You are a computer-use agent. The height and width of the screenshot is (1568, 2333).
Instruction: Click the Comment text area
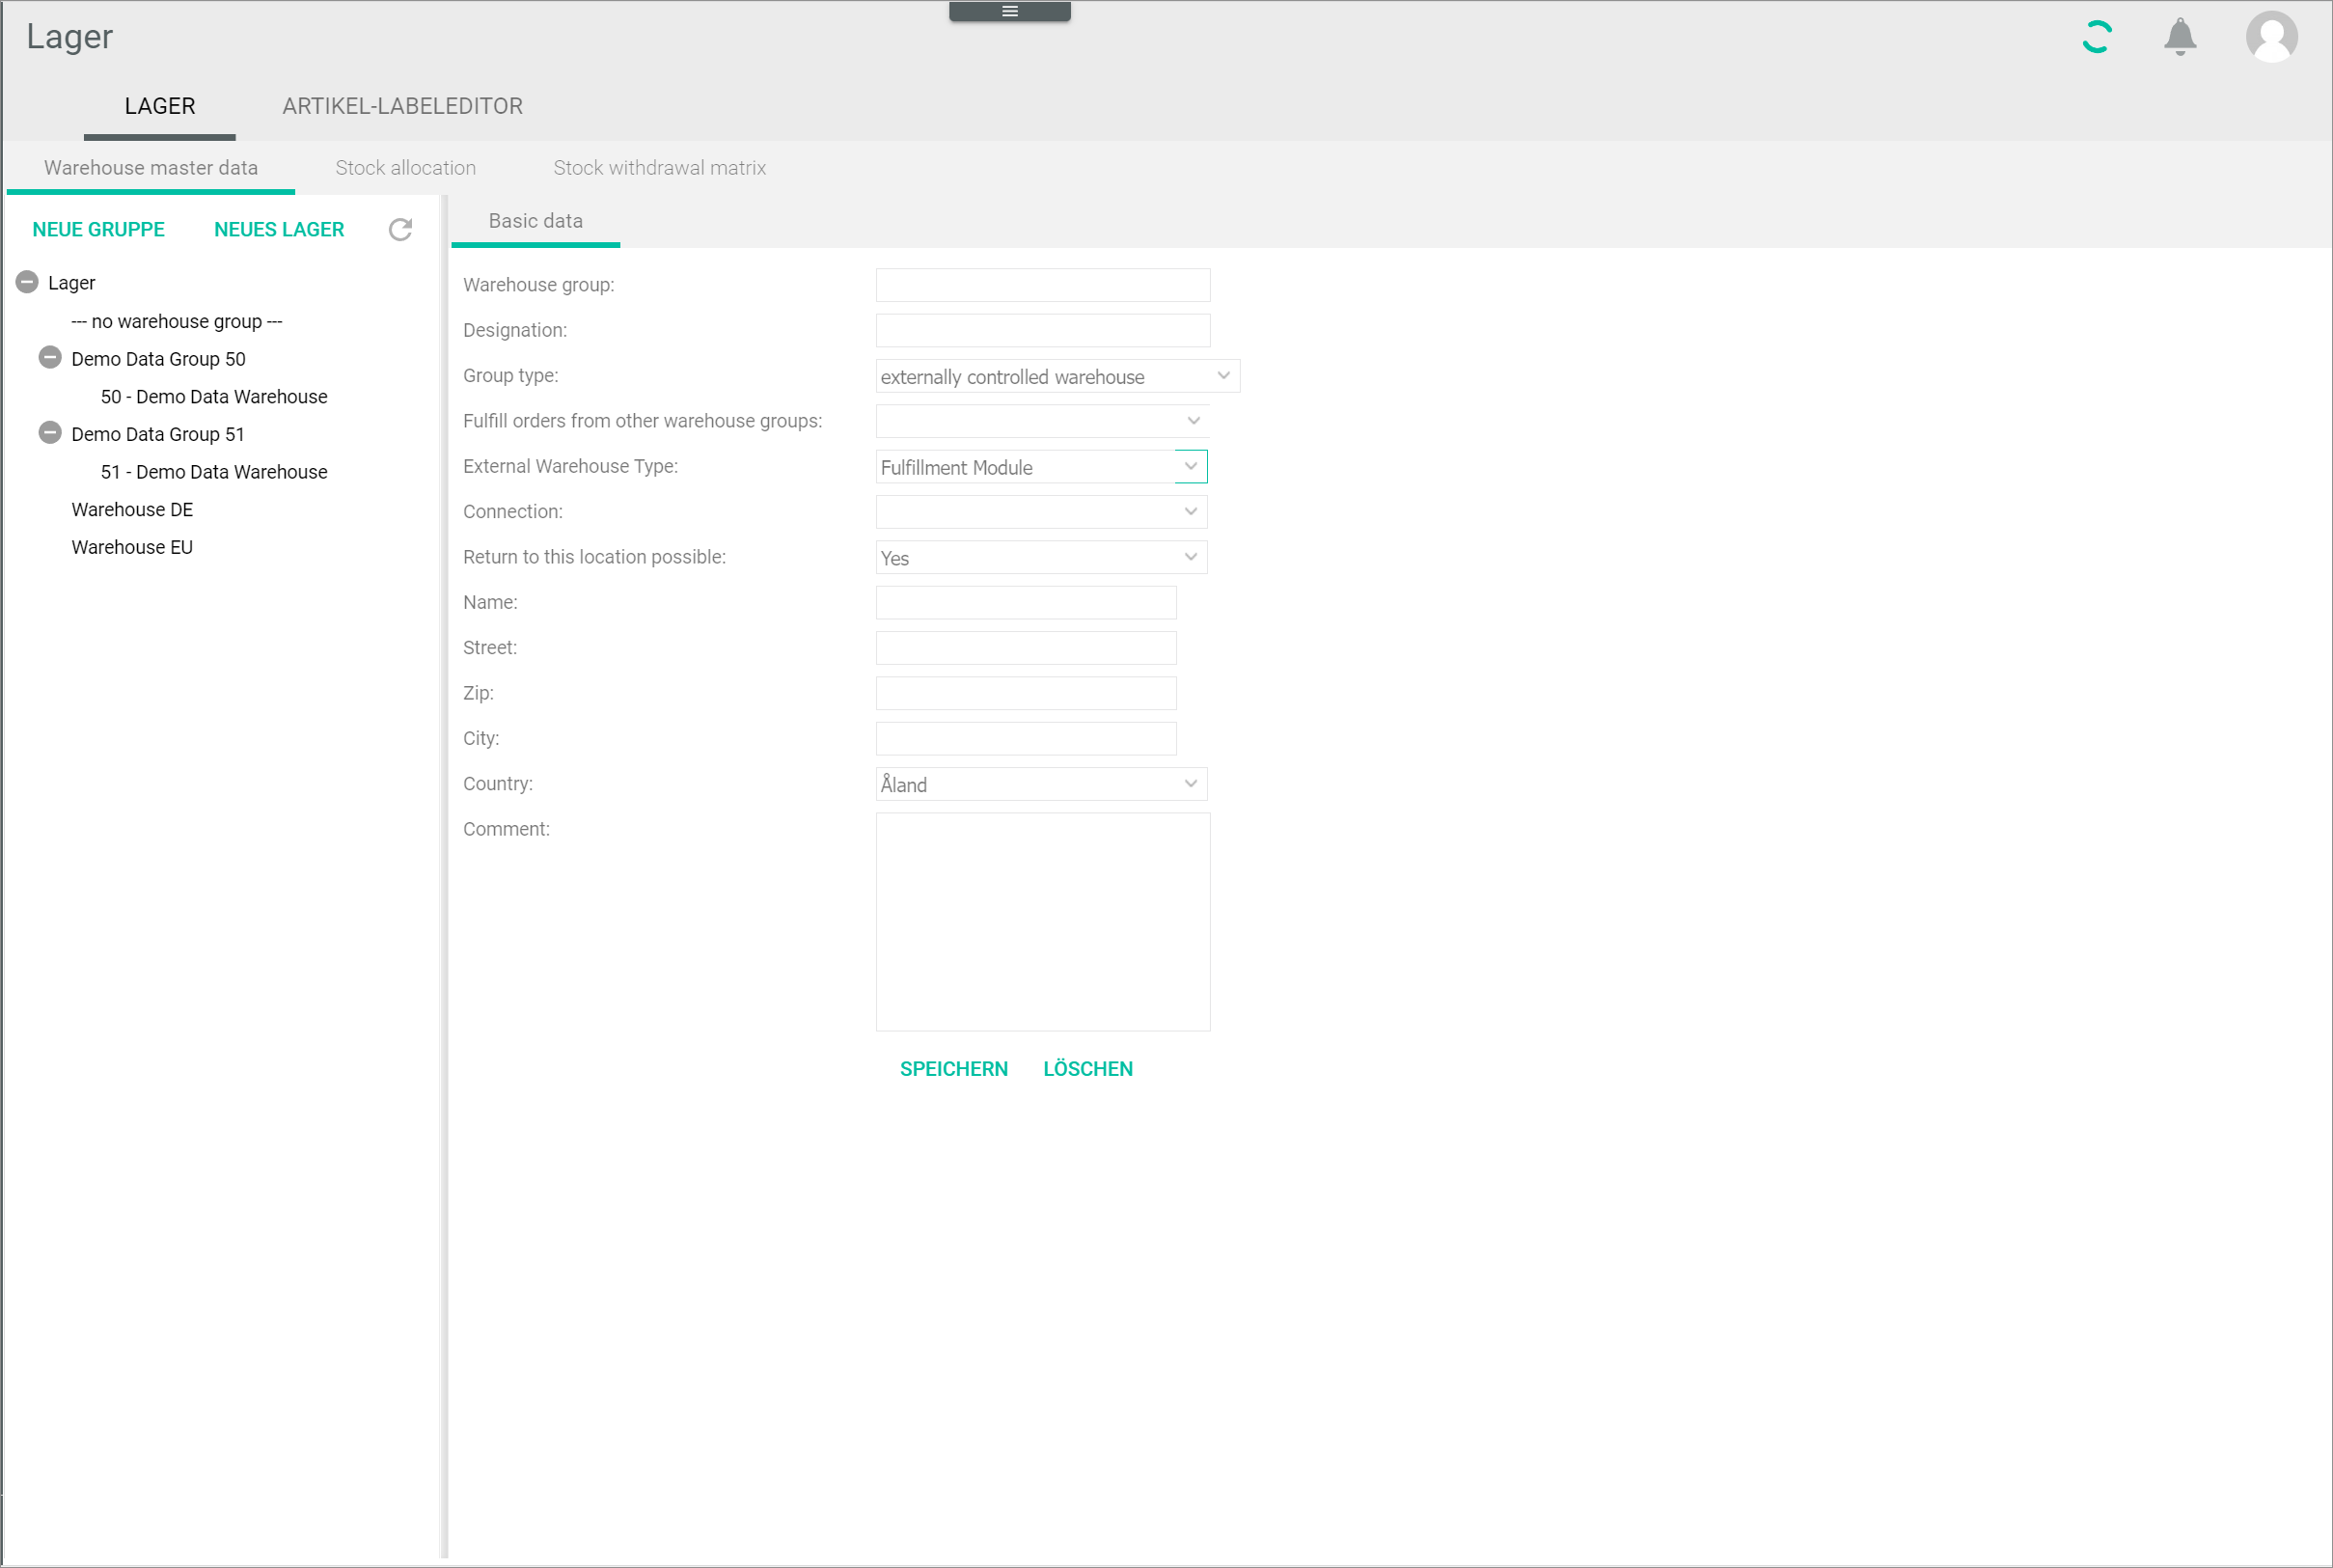click(1043, 922)
